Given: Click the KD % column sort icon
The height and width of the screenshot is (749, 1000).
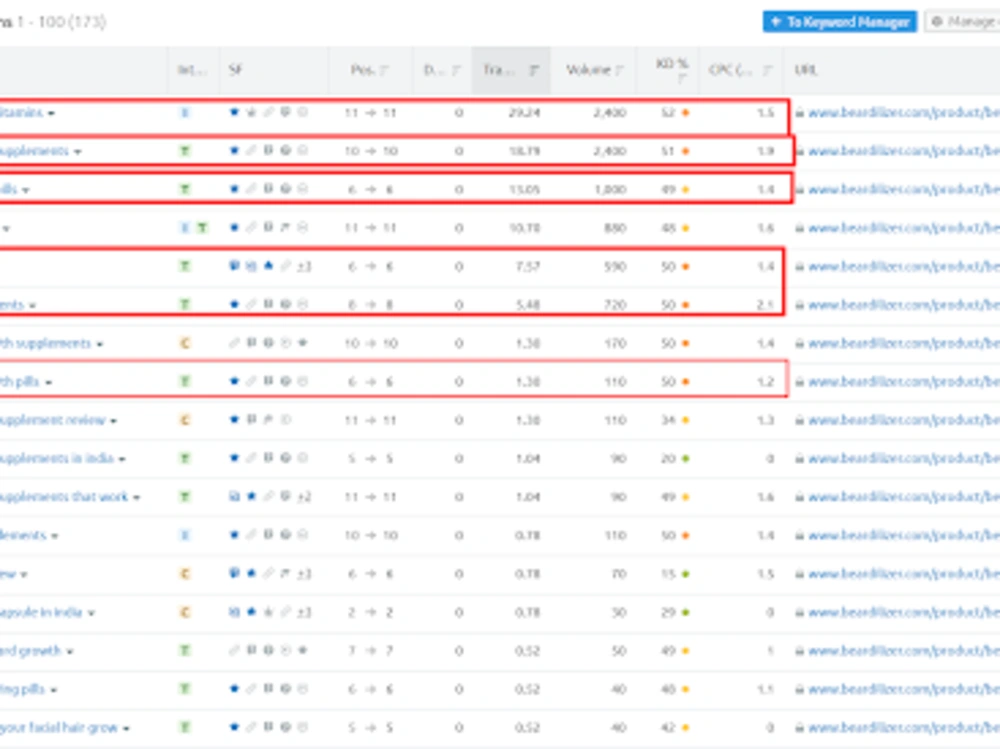Looking at the screenshot, I should pos(681,78).
